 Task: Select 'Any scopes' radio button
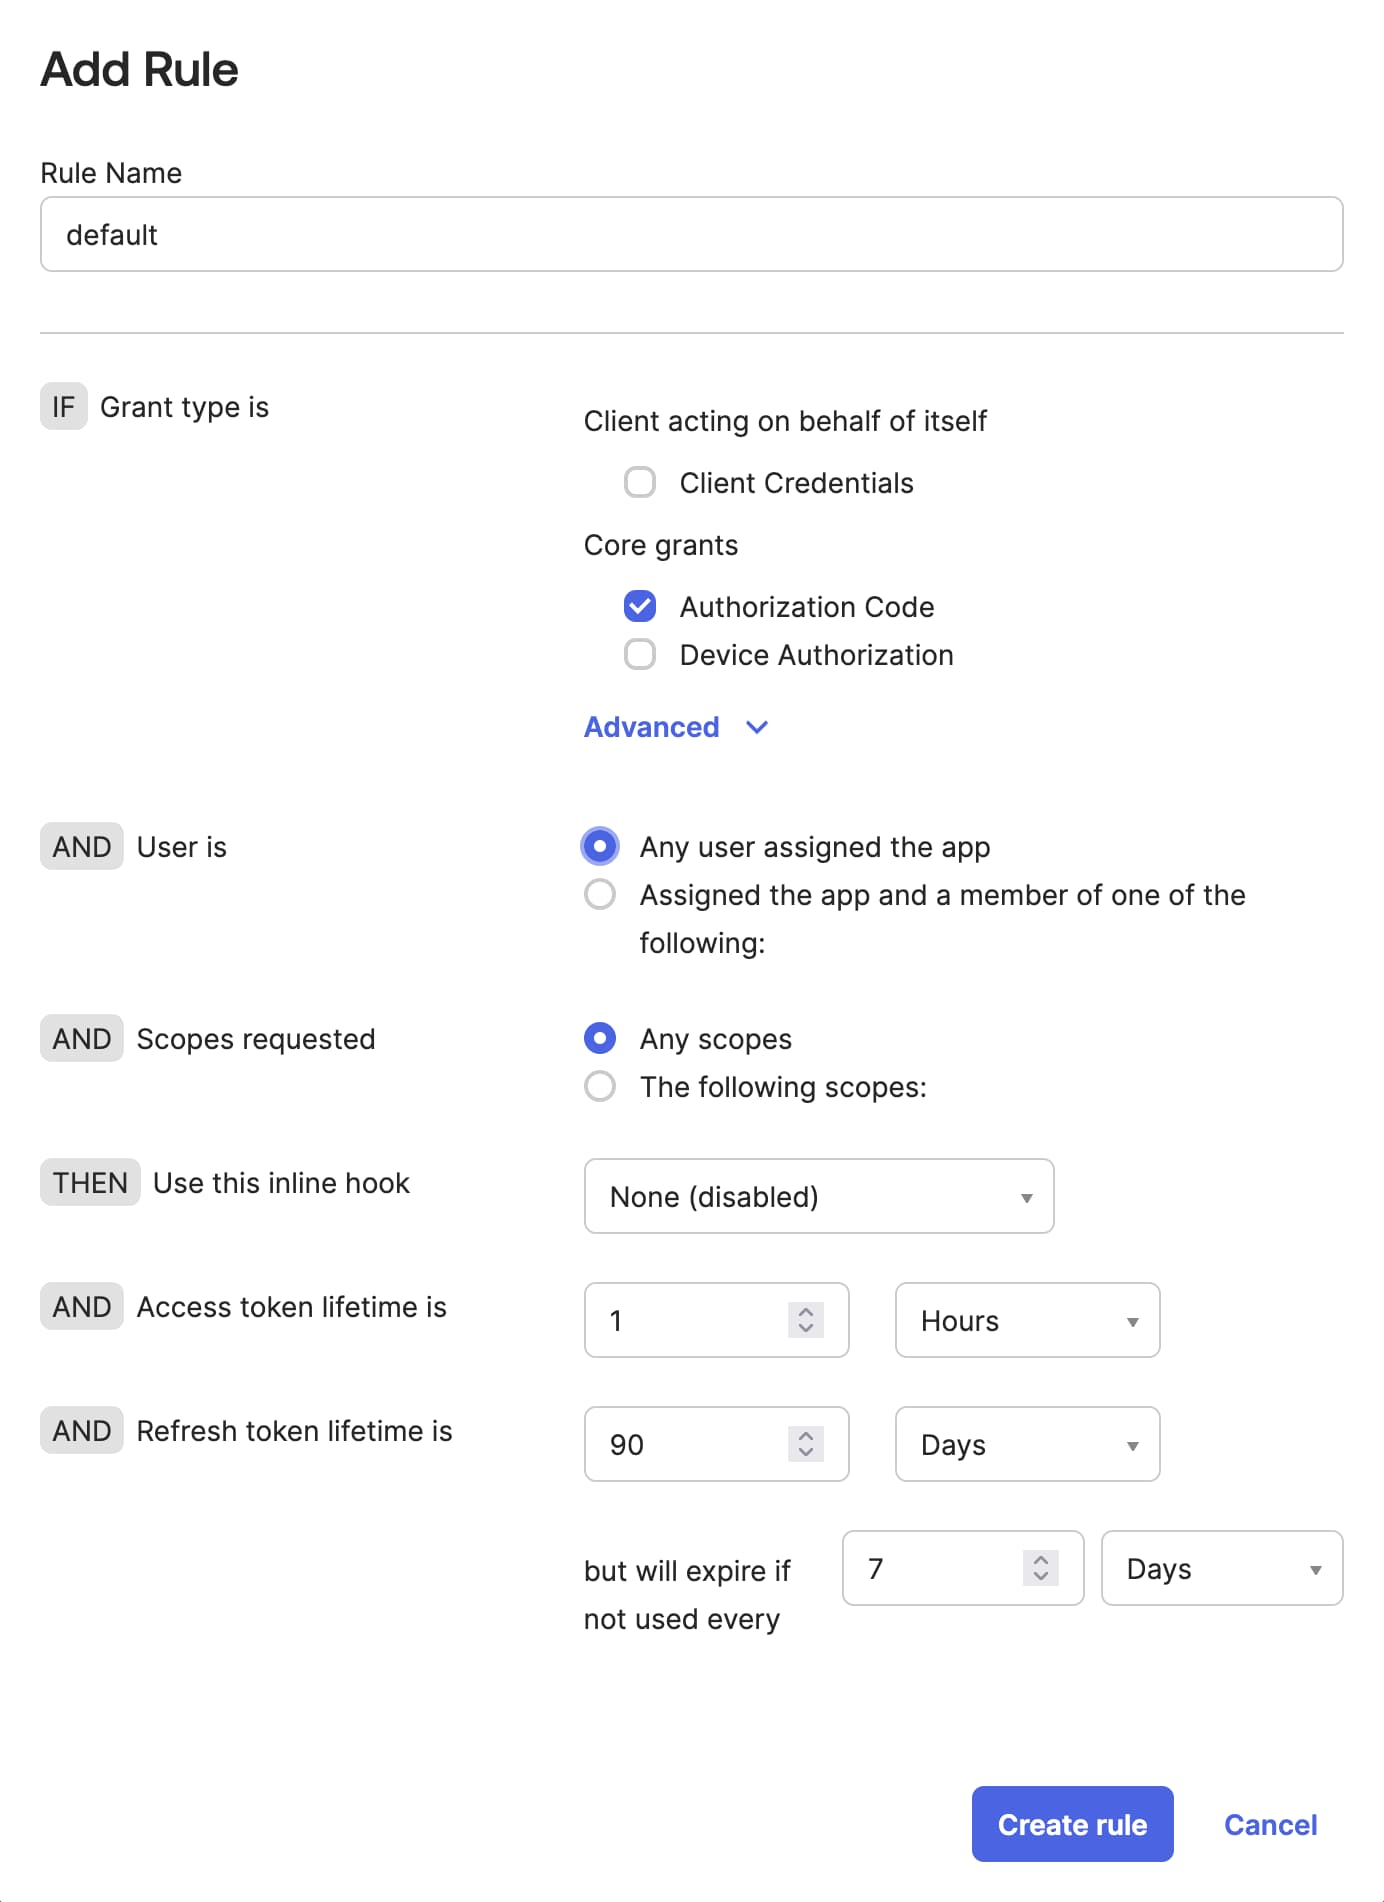click(x=599, y=1039)
